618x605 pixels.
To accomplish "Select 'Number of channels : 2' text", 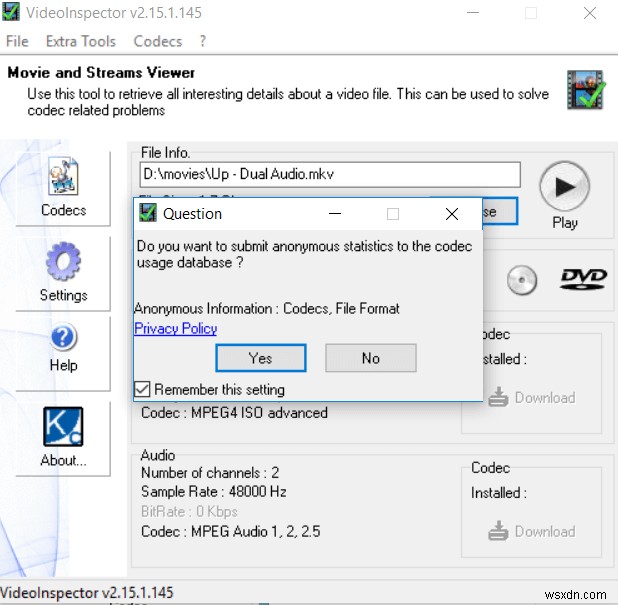I will point(210,473).
